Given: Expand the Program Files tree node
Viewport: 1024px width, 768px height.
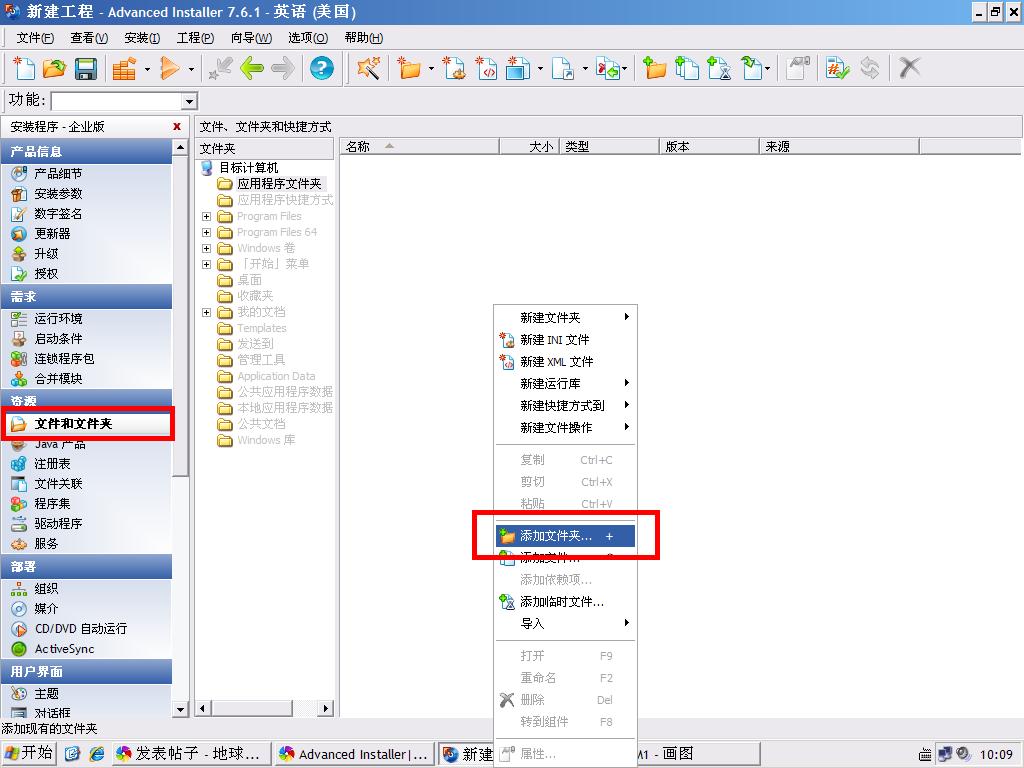Looking at the screenshot, I should 206,216.
